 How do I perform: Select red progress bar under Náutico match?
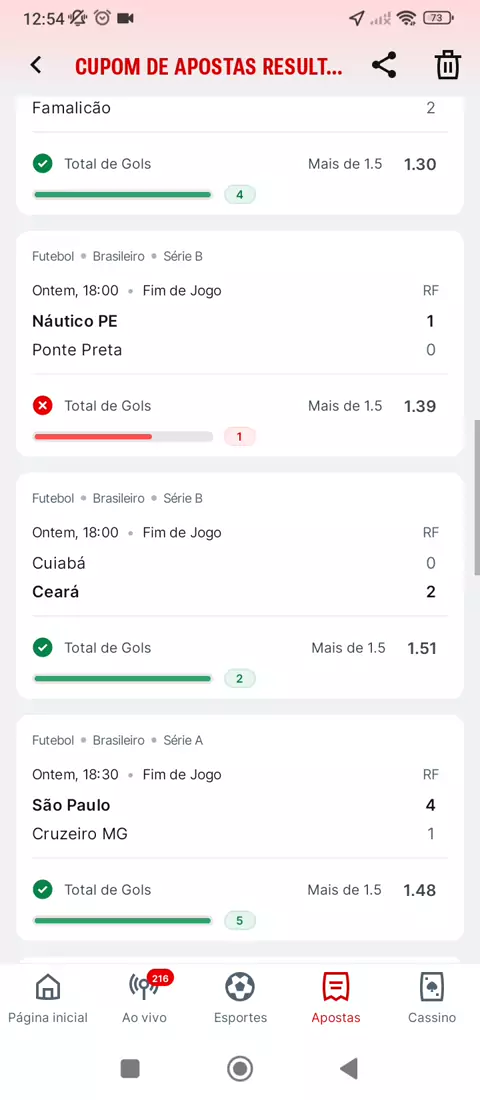pyautogui.click(x=123, y=436)
